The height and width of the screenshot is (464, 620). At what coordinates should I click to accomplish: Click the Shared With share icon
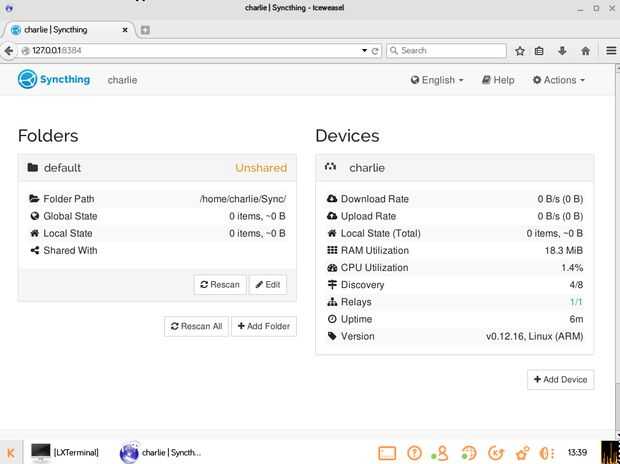coord(35,250)
